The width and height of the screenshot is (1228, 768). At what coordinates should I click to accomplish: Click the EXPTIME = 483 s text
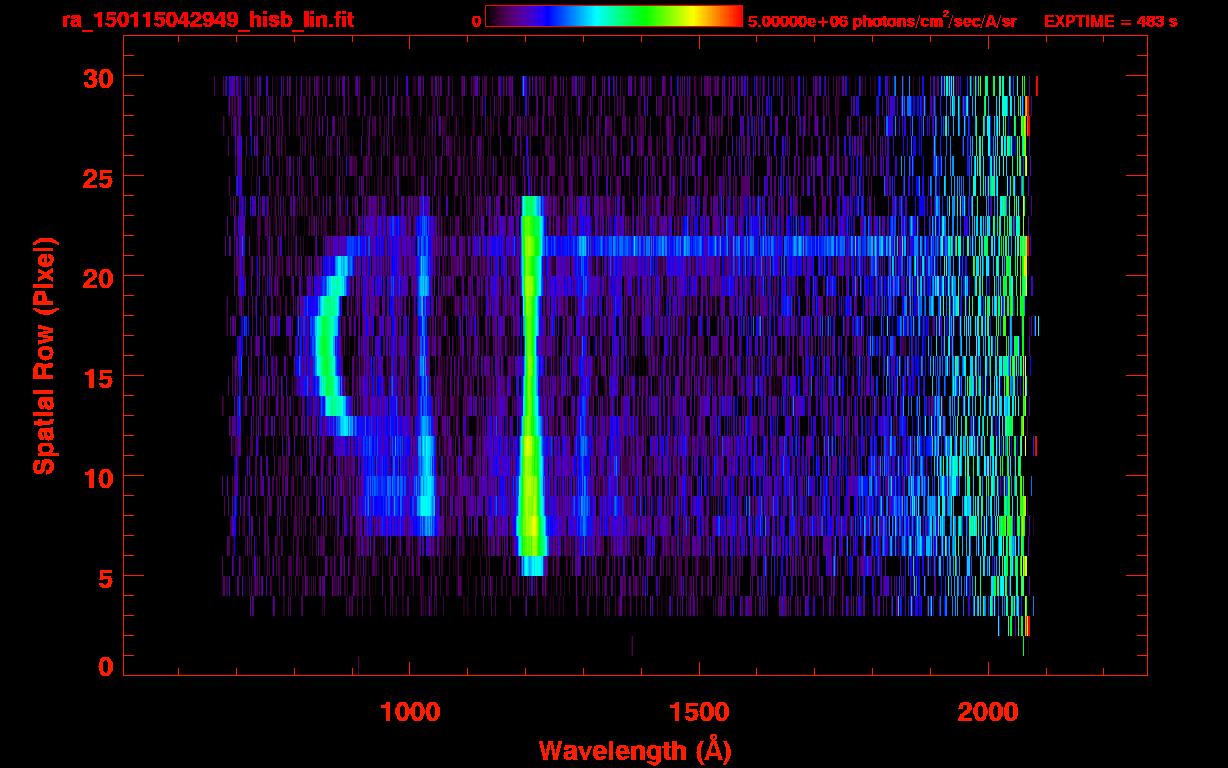click(1110, 21)
